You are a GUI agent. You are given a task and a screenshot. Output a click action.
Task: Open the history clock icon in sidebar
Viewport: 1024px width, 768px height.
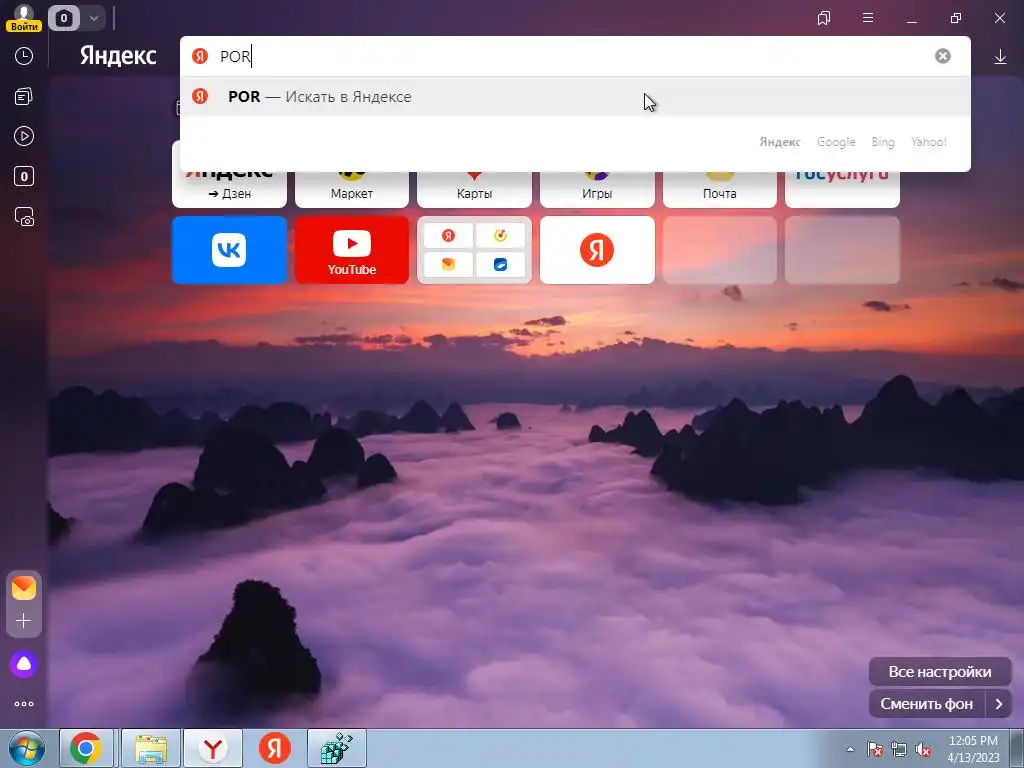[x=24, y=56]
